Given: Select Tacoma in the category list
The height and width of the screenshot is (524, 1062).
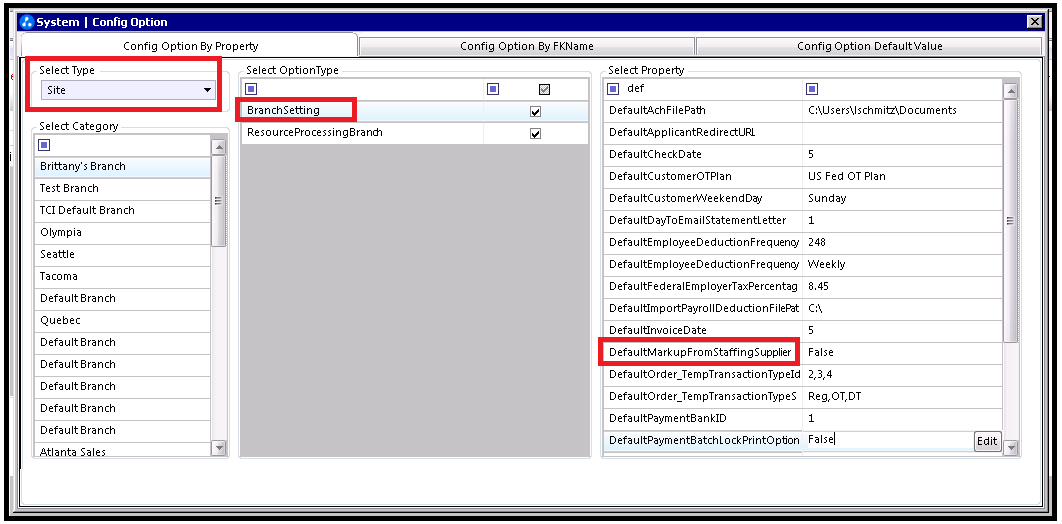Looking at the screenshot, I should click(123, 276).
